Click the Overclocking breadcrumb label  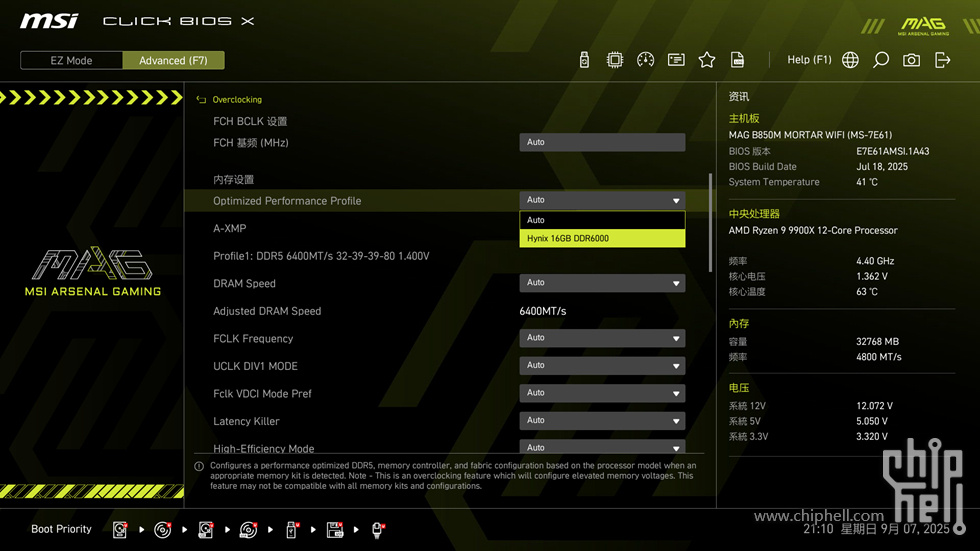[x=237, y=99]
